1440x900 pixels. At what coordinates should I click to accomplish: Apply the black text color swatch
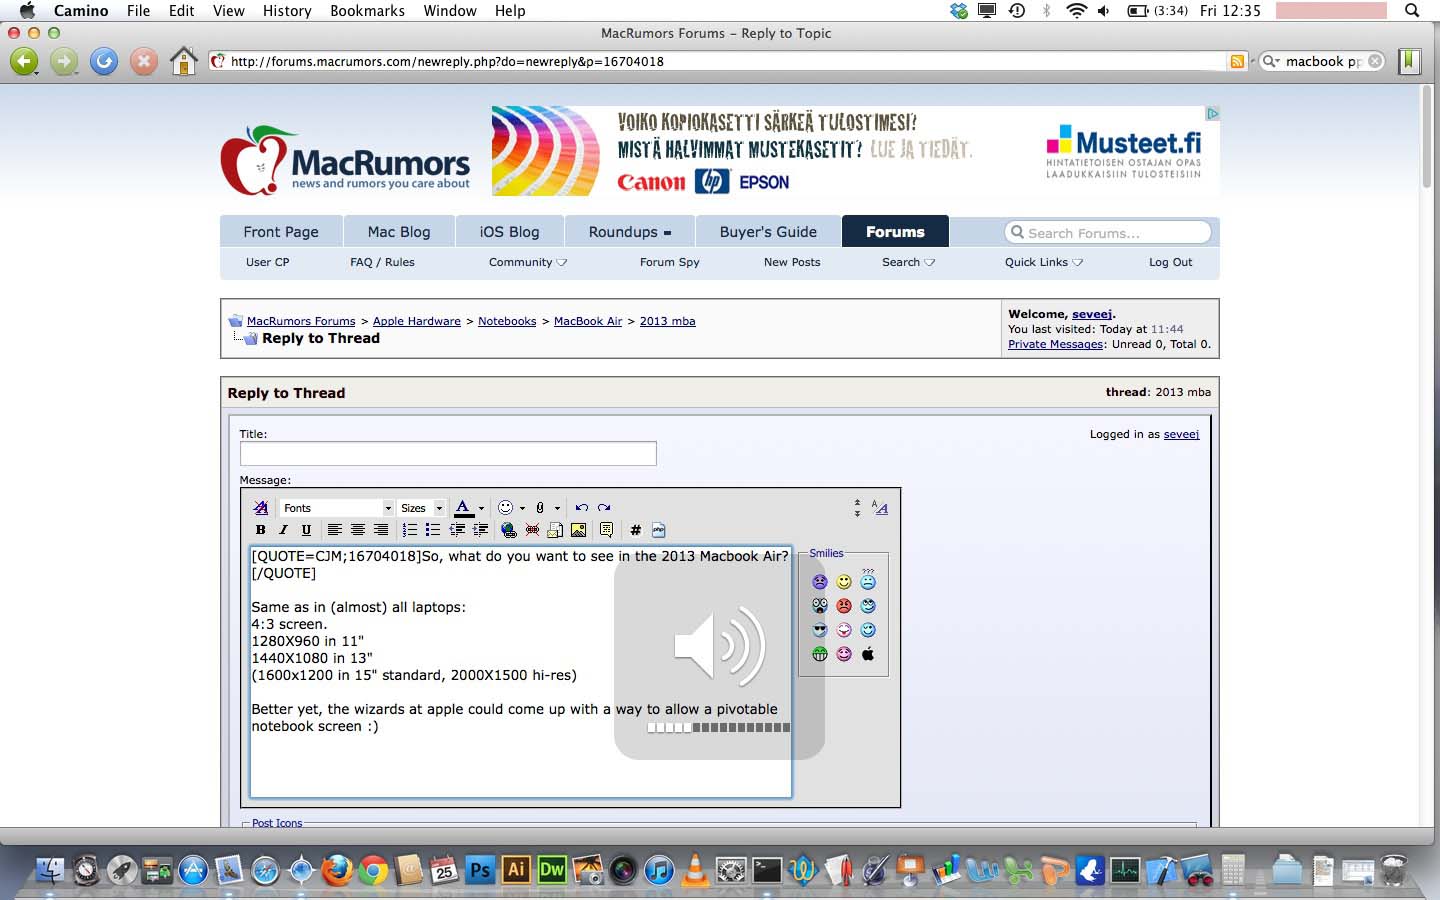click(463, 508)
